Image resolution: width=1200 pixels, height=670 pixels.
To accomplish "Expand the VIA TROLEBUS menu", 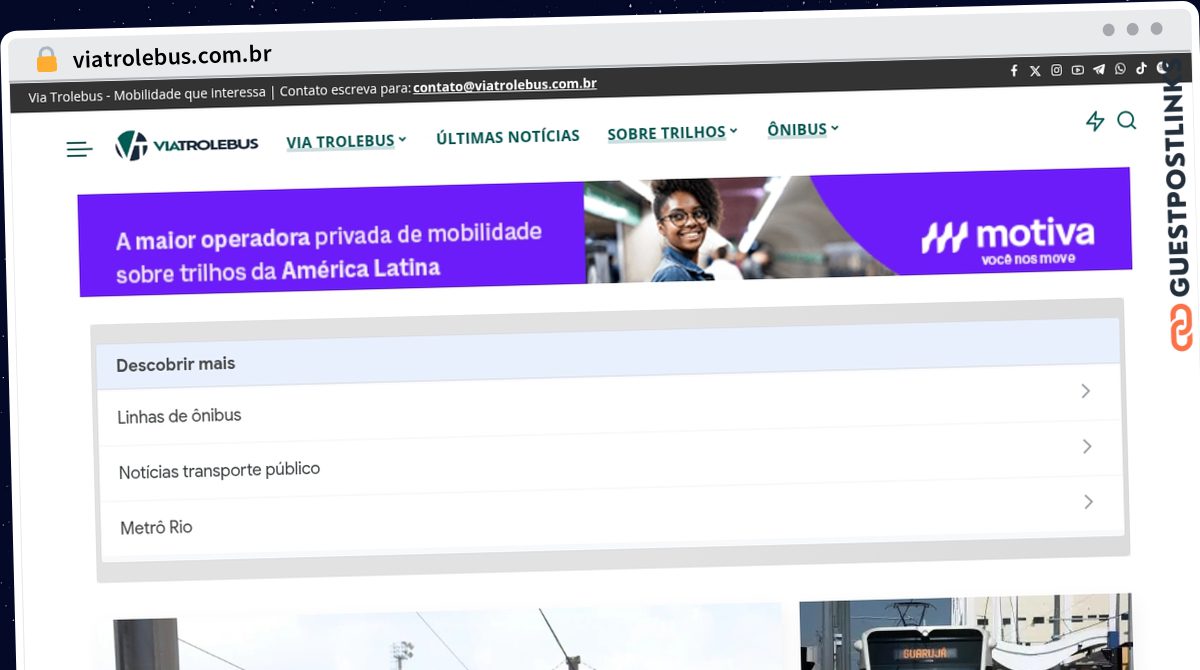I will click(x=346, y=141).
